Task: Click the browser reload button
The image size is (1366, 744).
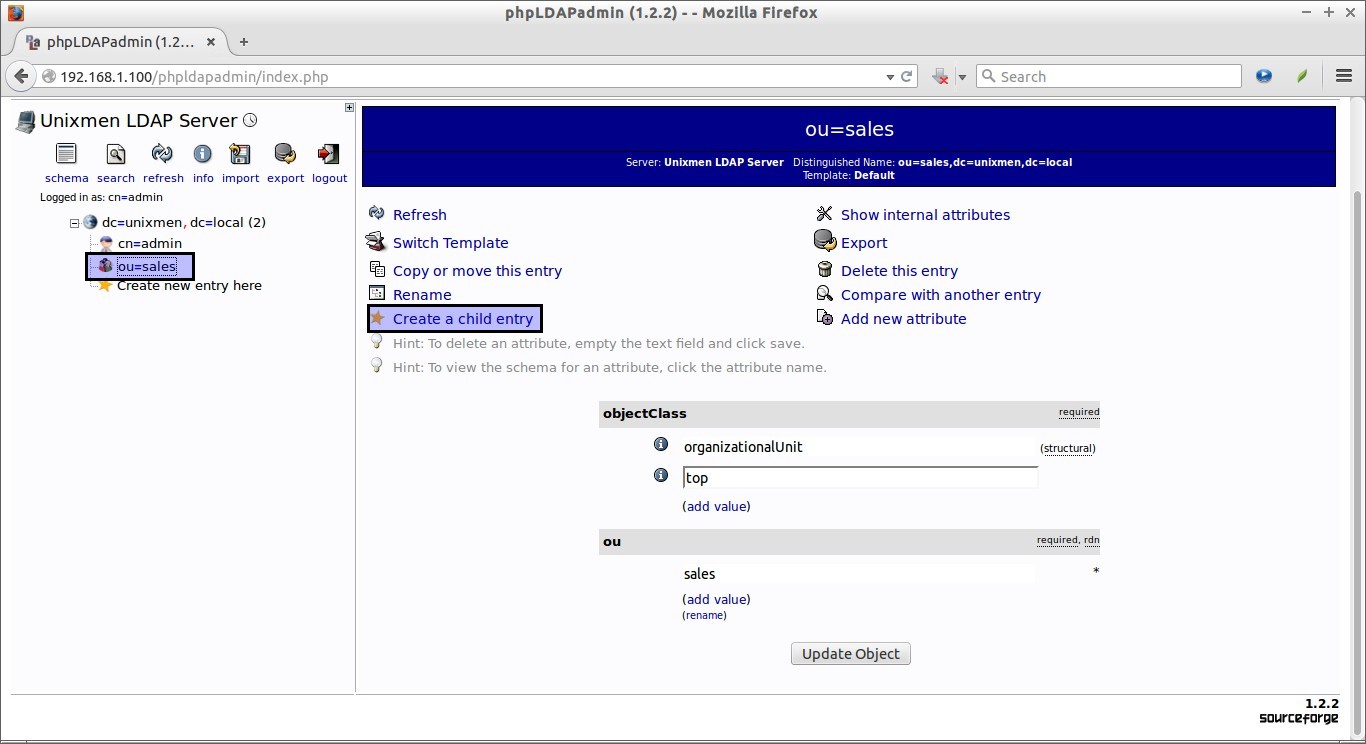Action: tap(907, 76)
